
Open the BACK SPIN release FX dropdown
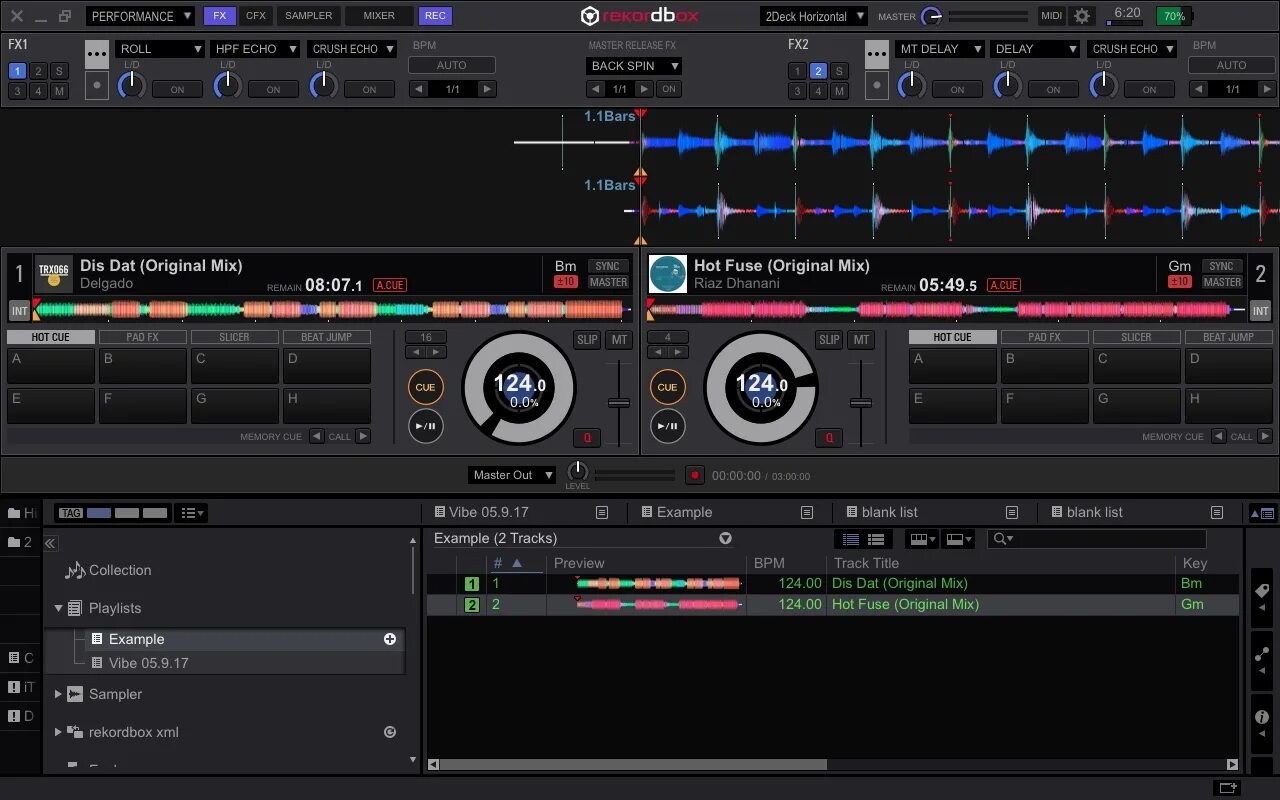[x=634, y=66]
